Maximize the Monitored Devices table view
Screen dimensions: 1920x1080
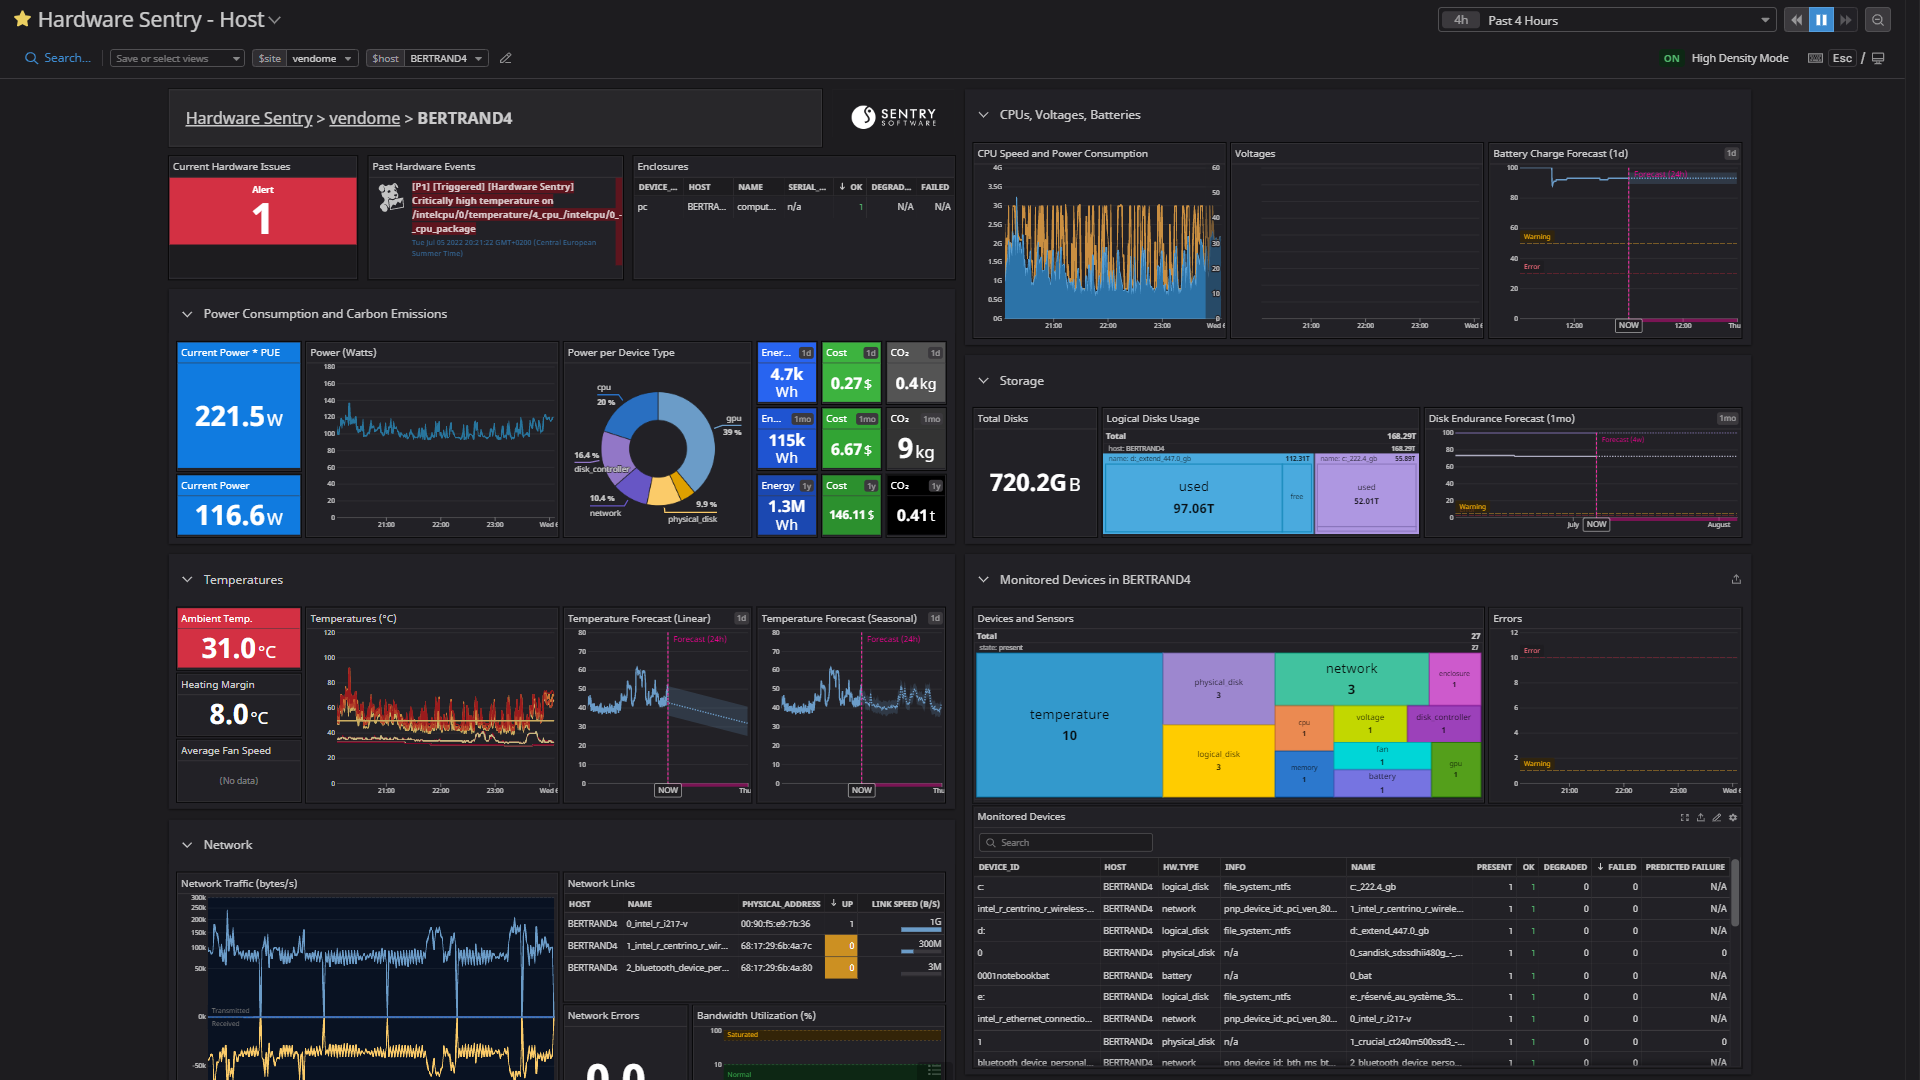1684,817
